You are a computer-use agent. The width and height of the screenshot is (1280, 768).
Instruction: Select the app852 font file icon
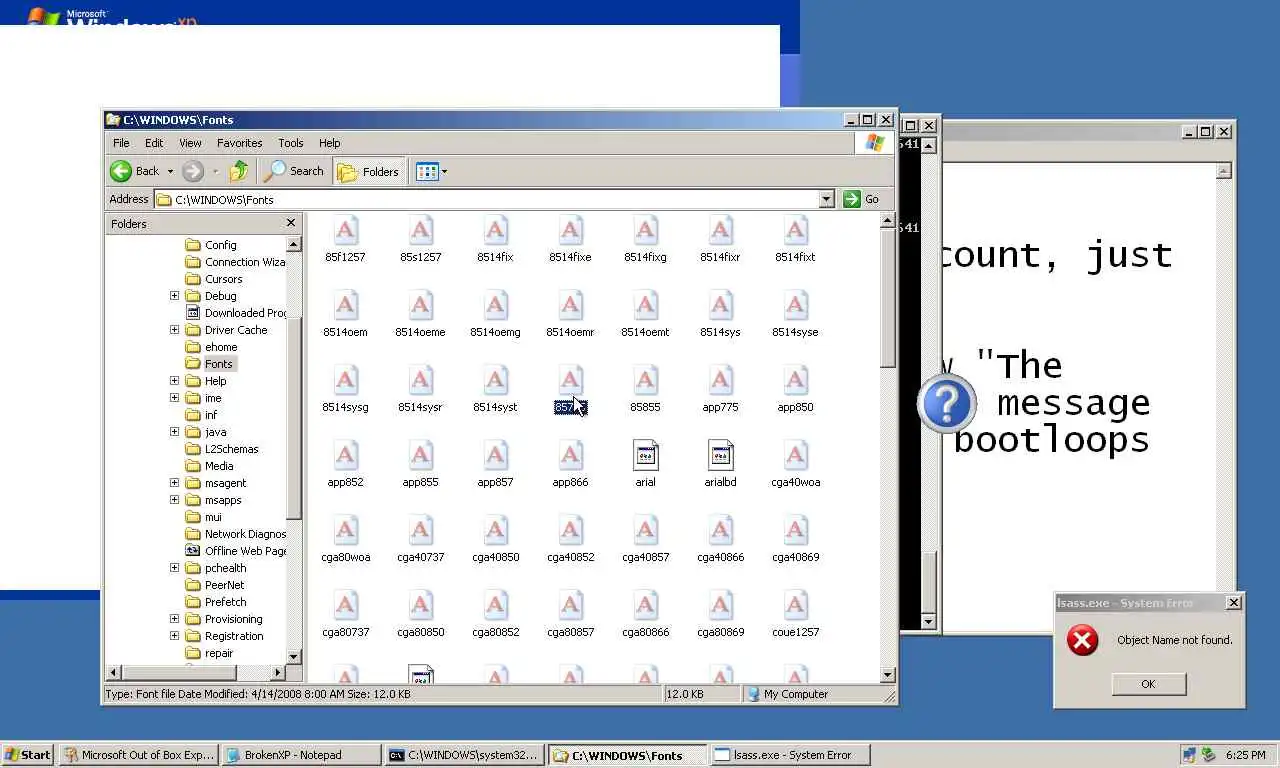pyautogui.click(x=345, y=464)
